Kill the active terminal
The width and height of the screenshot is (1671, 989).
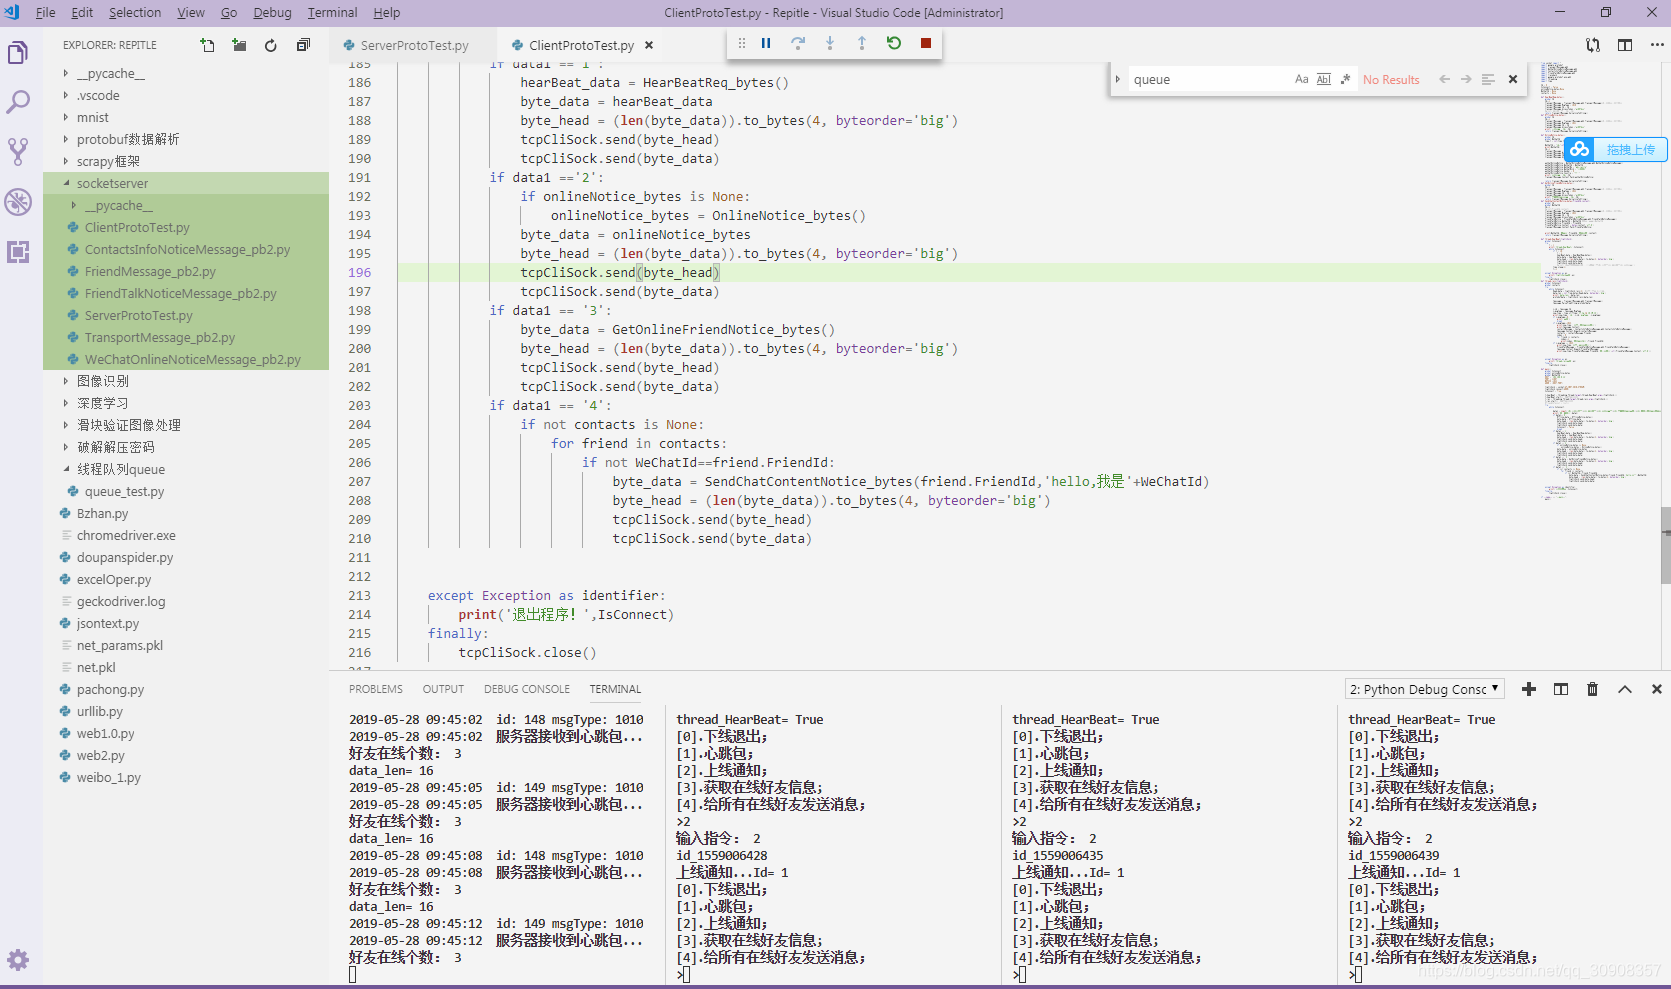click(1593, 689)
